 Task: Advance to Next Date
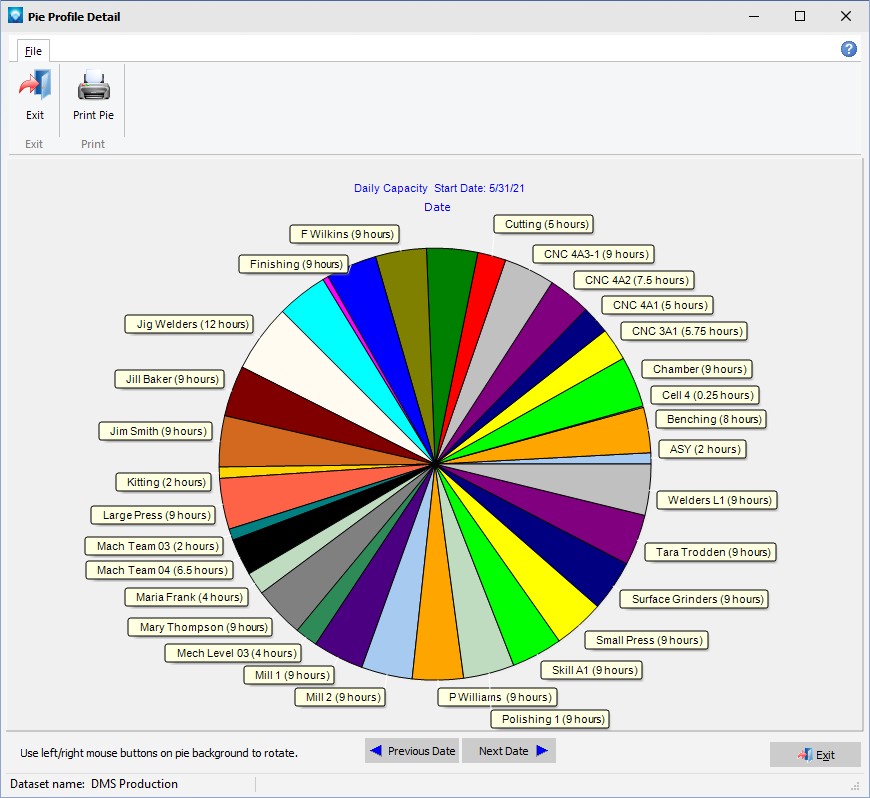click(508, 751)
